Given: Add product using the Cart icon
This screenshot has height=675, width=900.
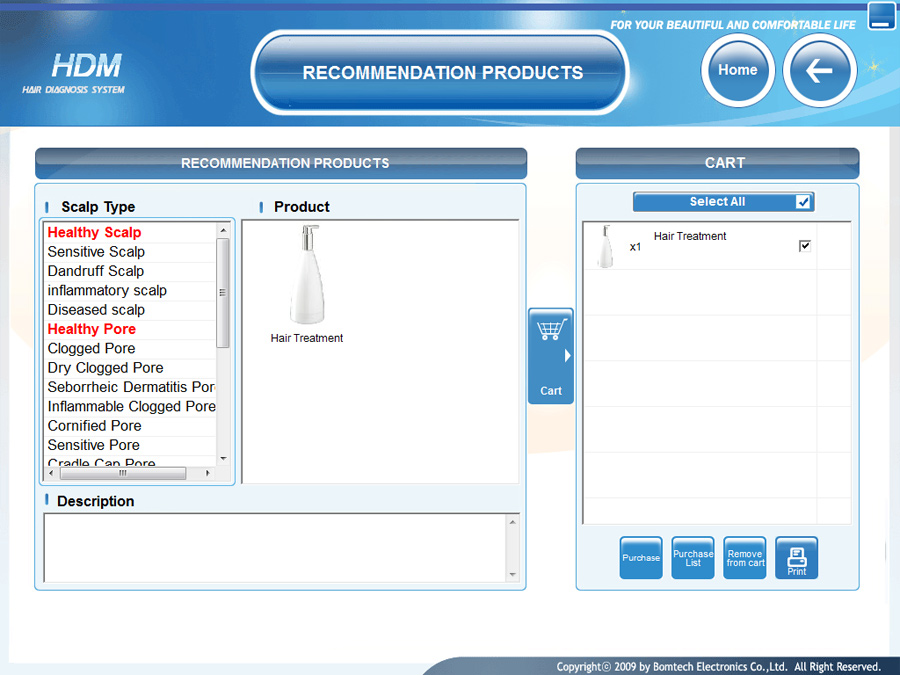Looking at the screenshot, I should click(x=550, y=356).
